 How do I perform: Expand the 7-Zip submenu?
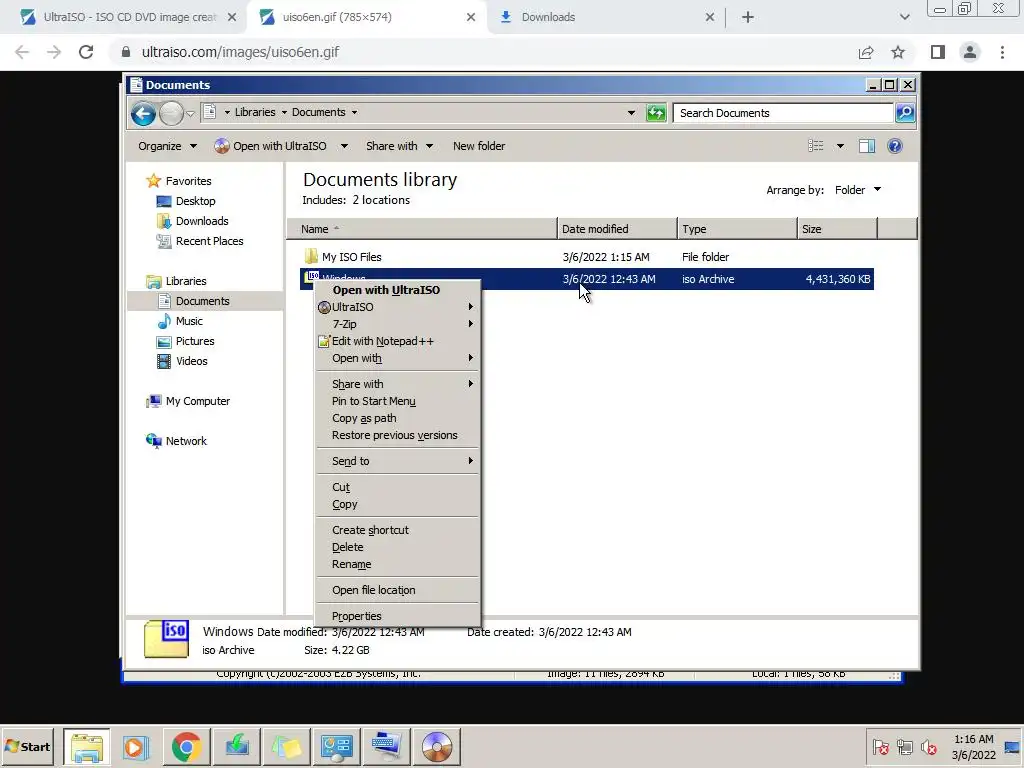(x=398, y=324)
